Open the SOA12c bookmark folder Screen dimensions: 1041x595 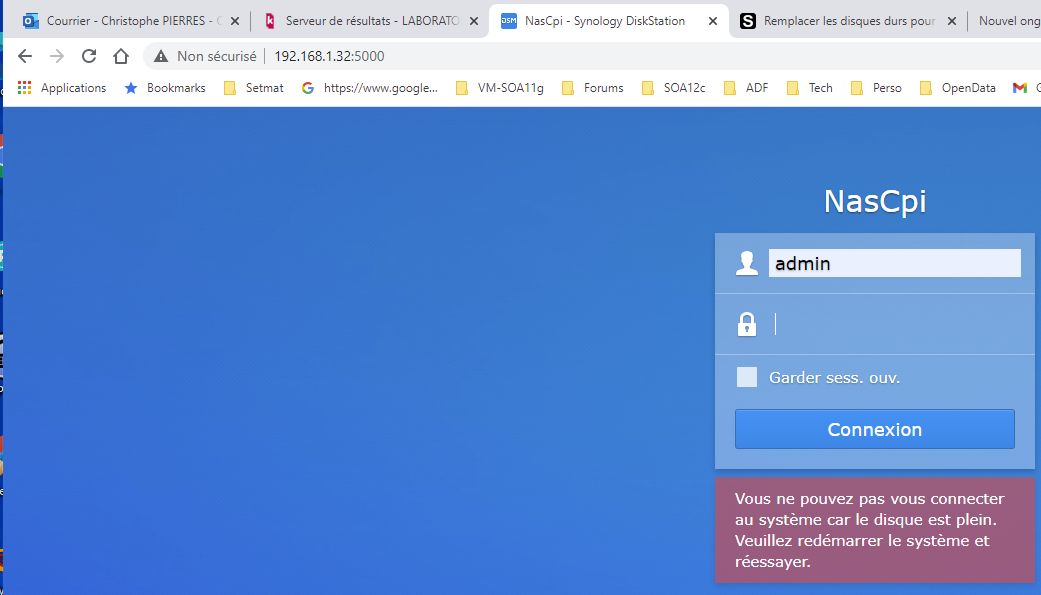pyautogui.click(x=673, y=88)
